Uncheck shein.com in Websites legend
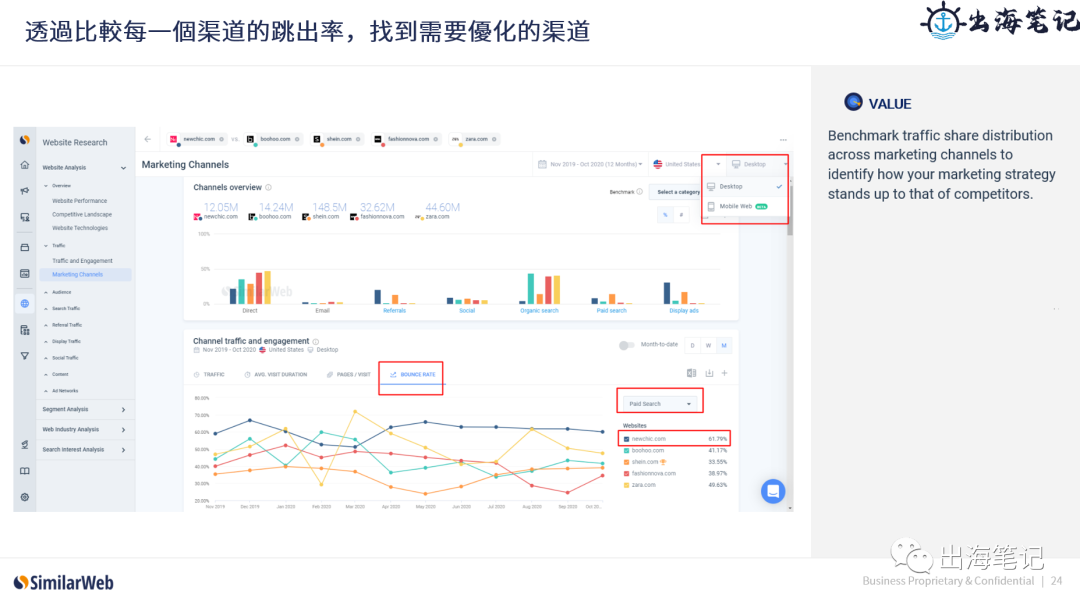 626,462
